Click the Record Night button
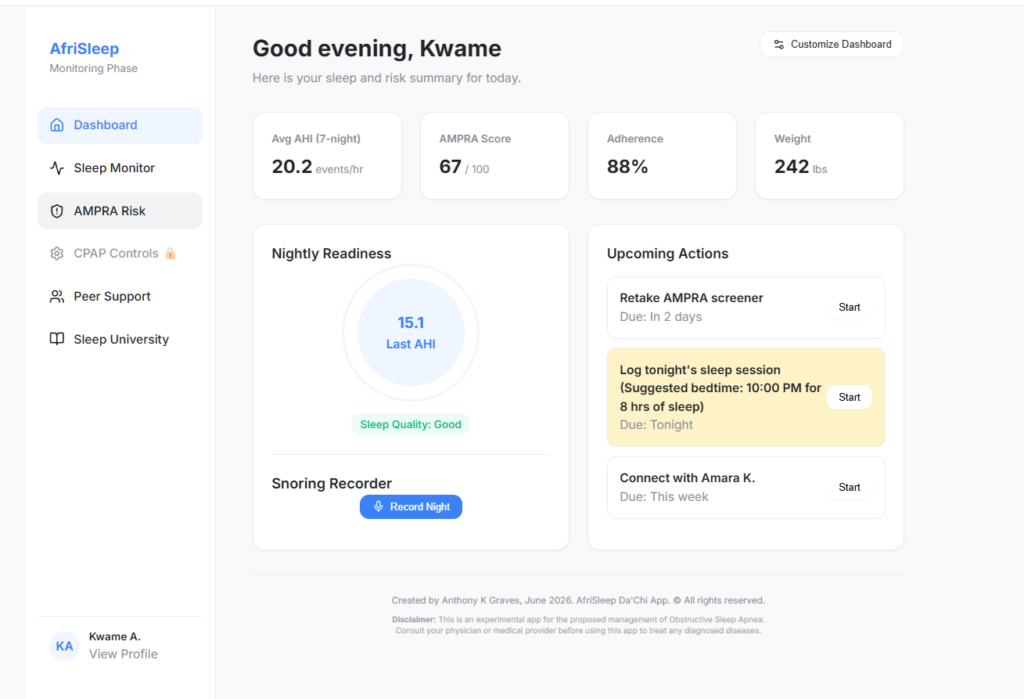Screen dimensions: 1024x699 point(411,507)
